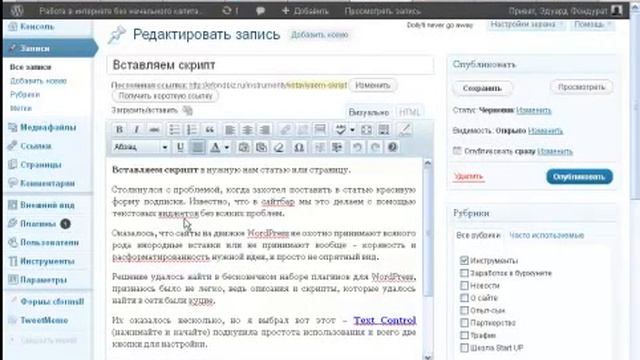This screenshot has width=640, height=360.
Task: Click the upload/insert media icon
Action: 187,110
